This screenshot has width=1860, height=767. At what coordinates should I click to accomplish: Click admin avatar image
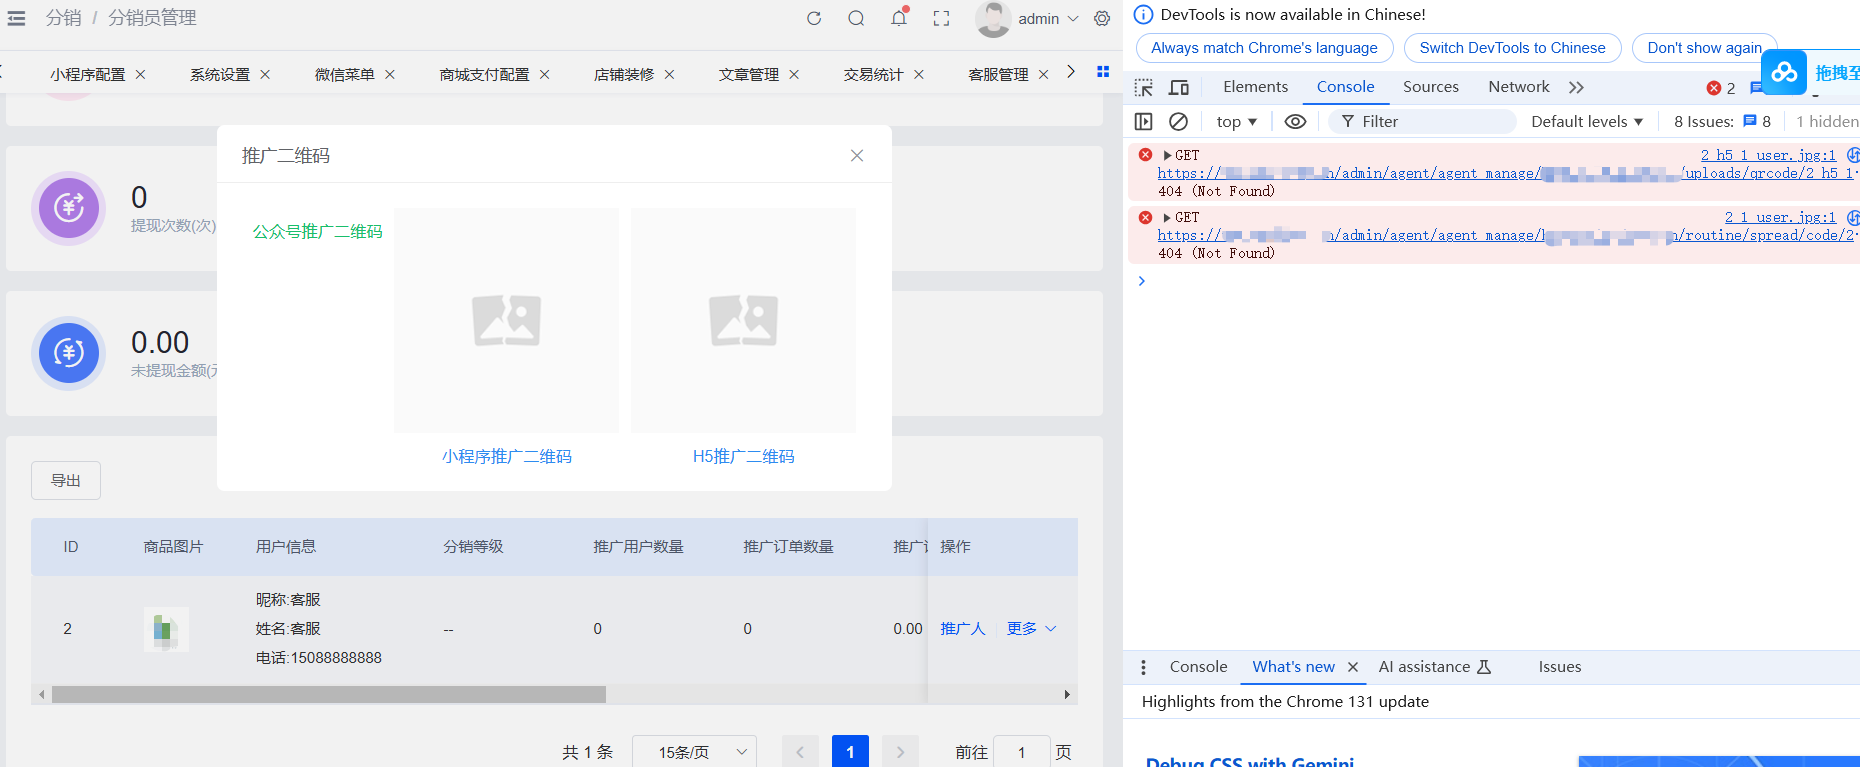(993, 19)
